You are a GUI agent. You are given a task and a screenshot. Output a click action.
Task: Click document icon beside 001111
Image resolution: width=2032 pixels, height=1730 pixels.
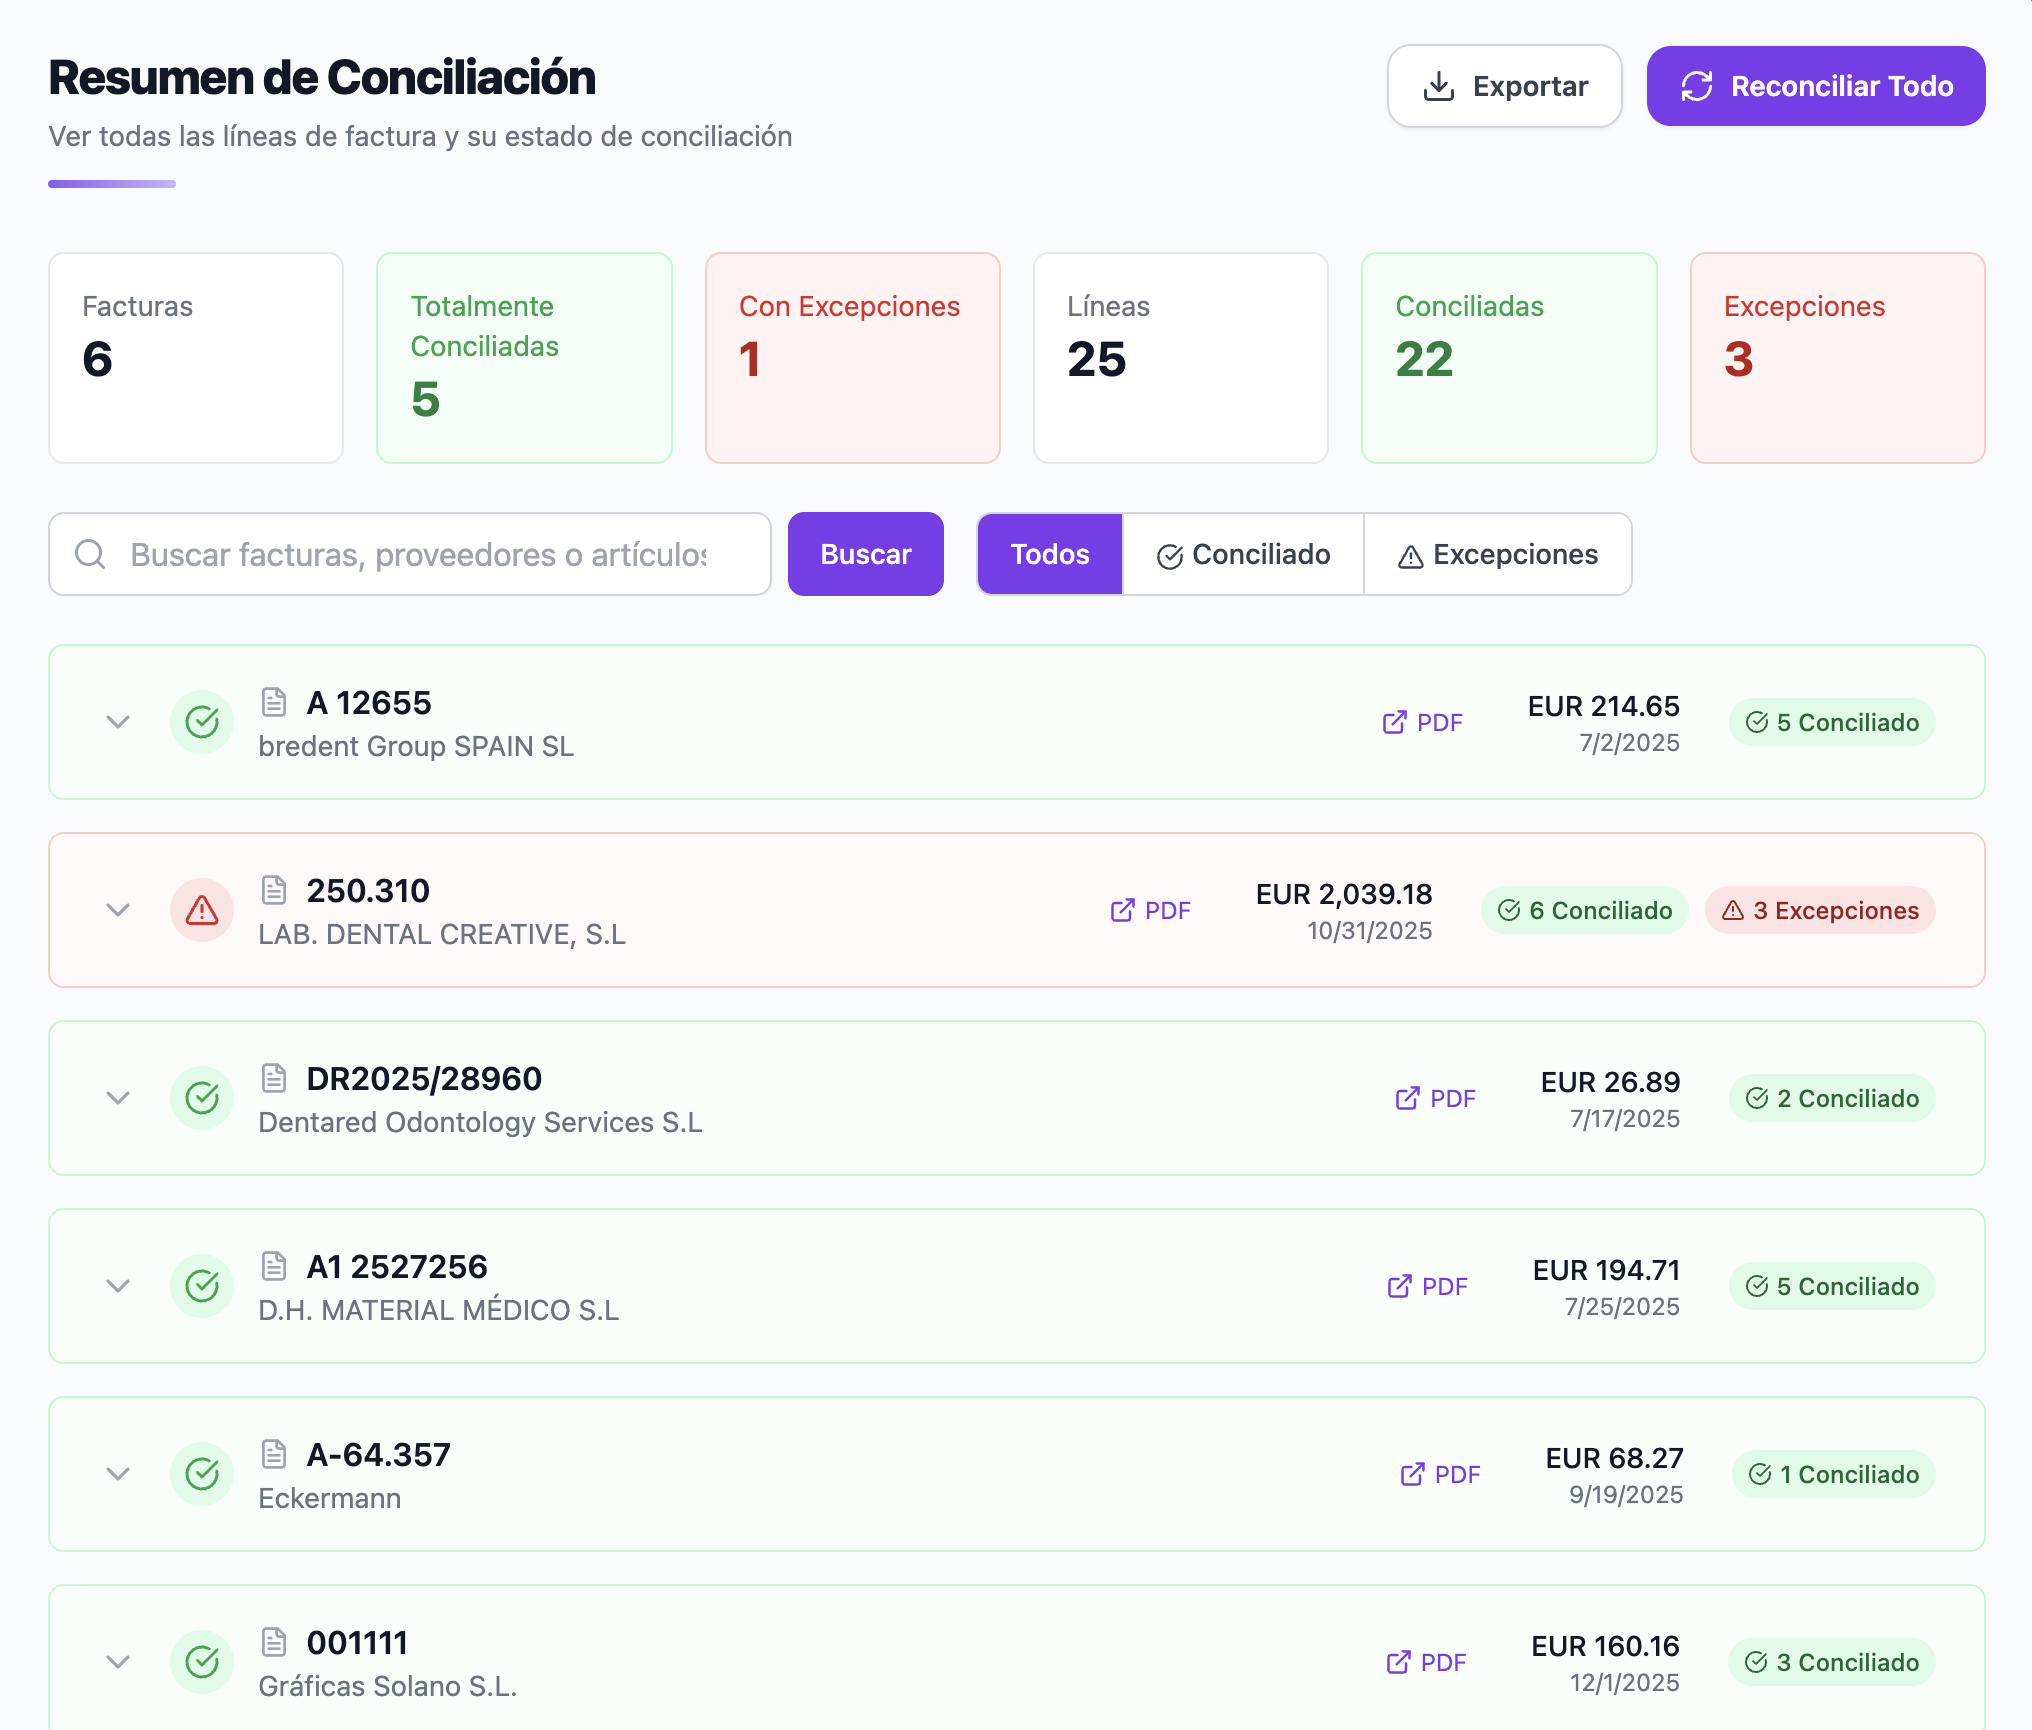click(274, 1642)
